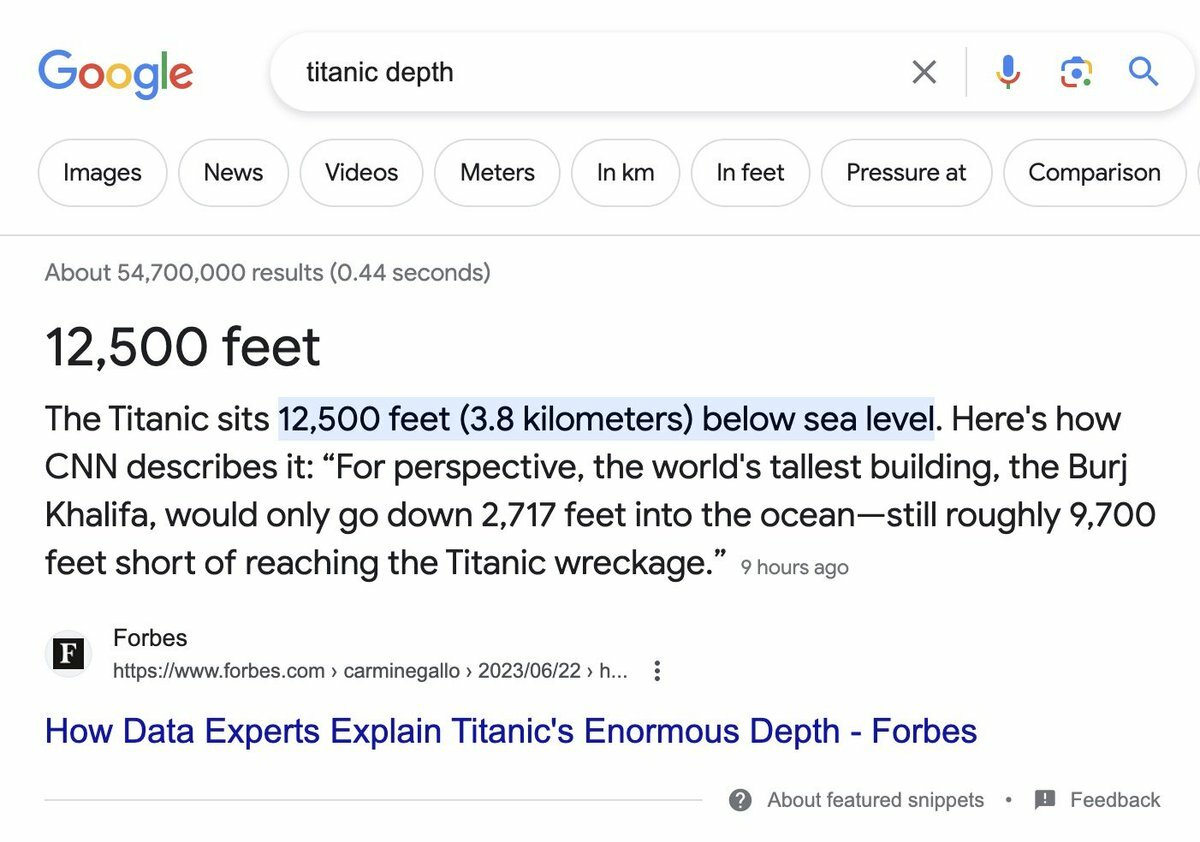Screen dimensions: 1200x842
Task: Open the Forbes result three-dot menu
Action: point(657,671)
